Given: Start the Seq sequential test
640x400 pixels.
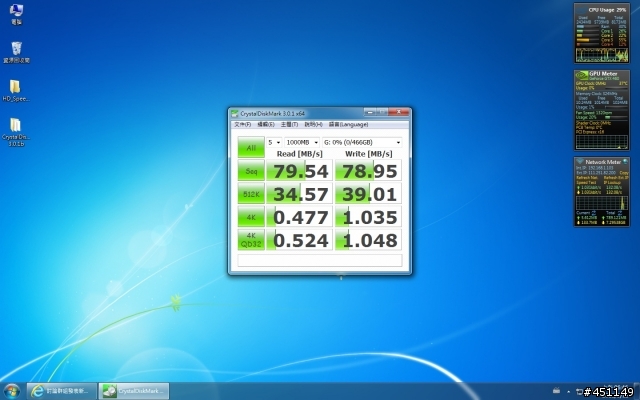Looking at the screenshot, I should pyautogui.click(x=251, y=171).
